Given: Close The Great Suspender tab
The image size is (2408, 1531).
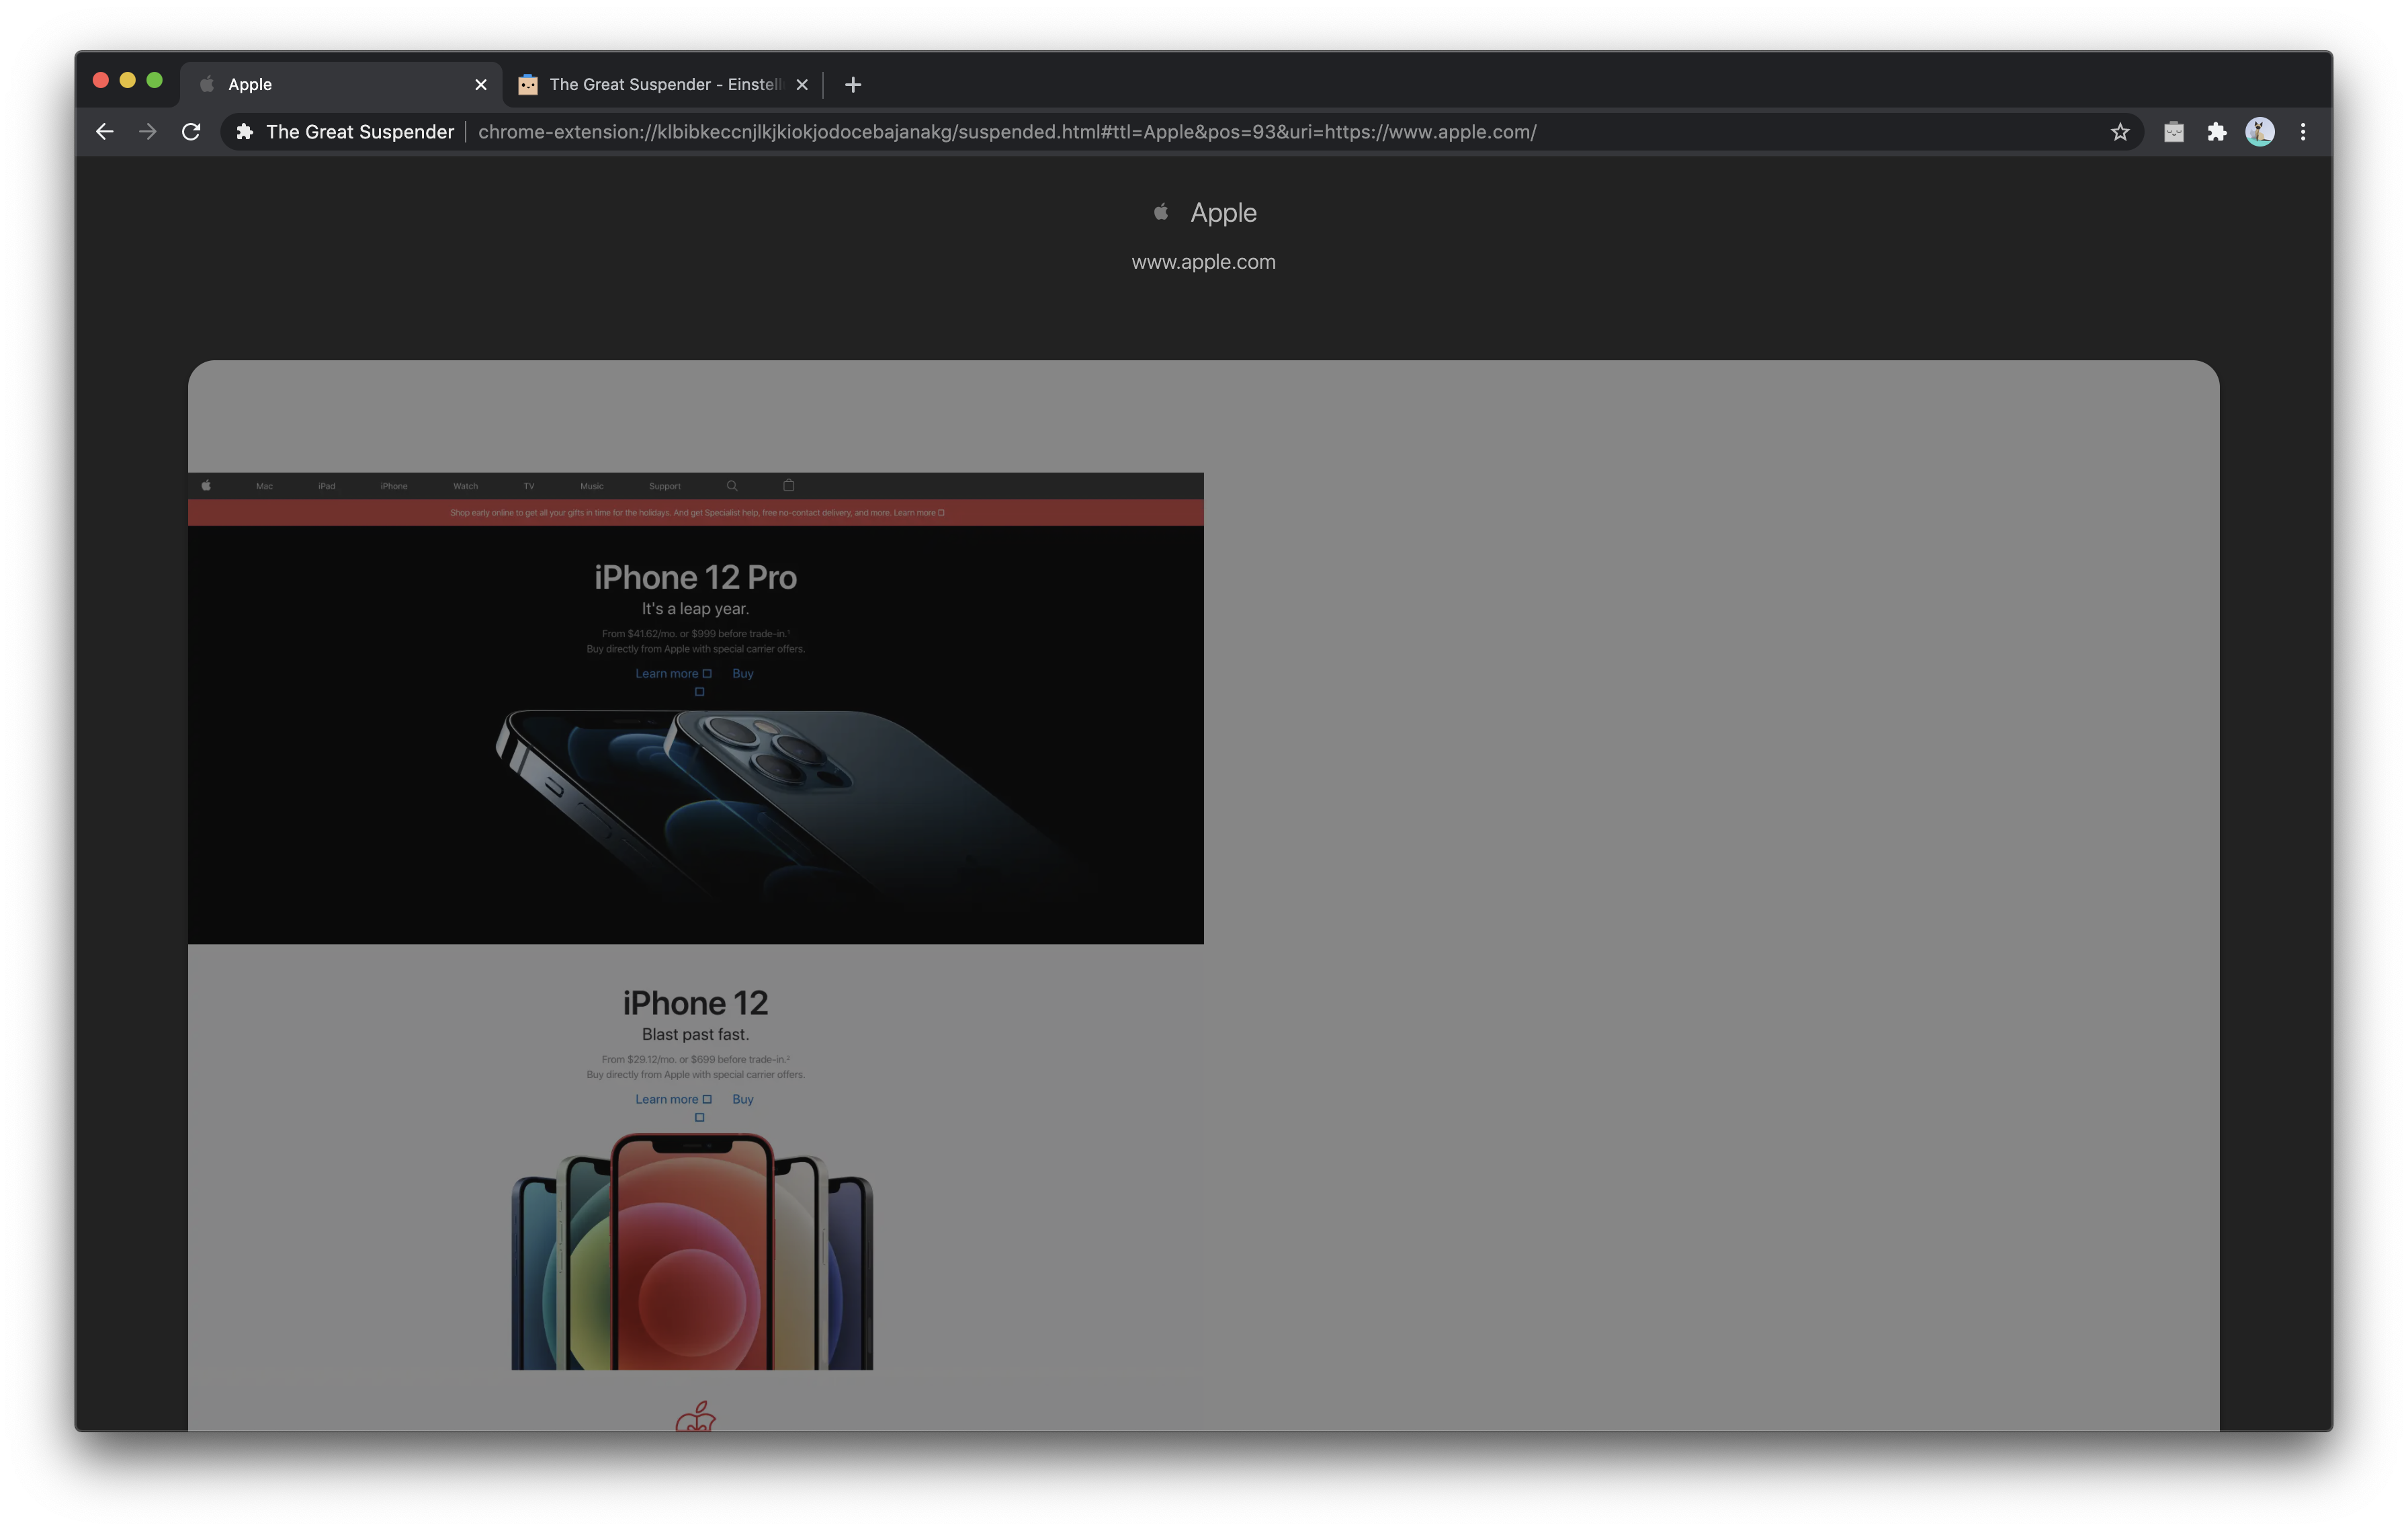Looking at the screenshot, I should coord(802,85).
